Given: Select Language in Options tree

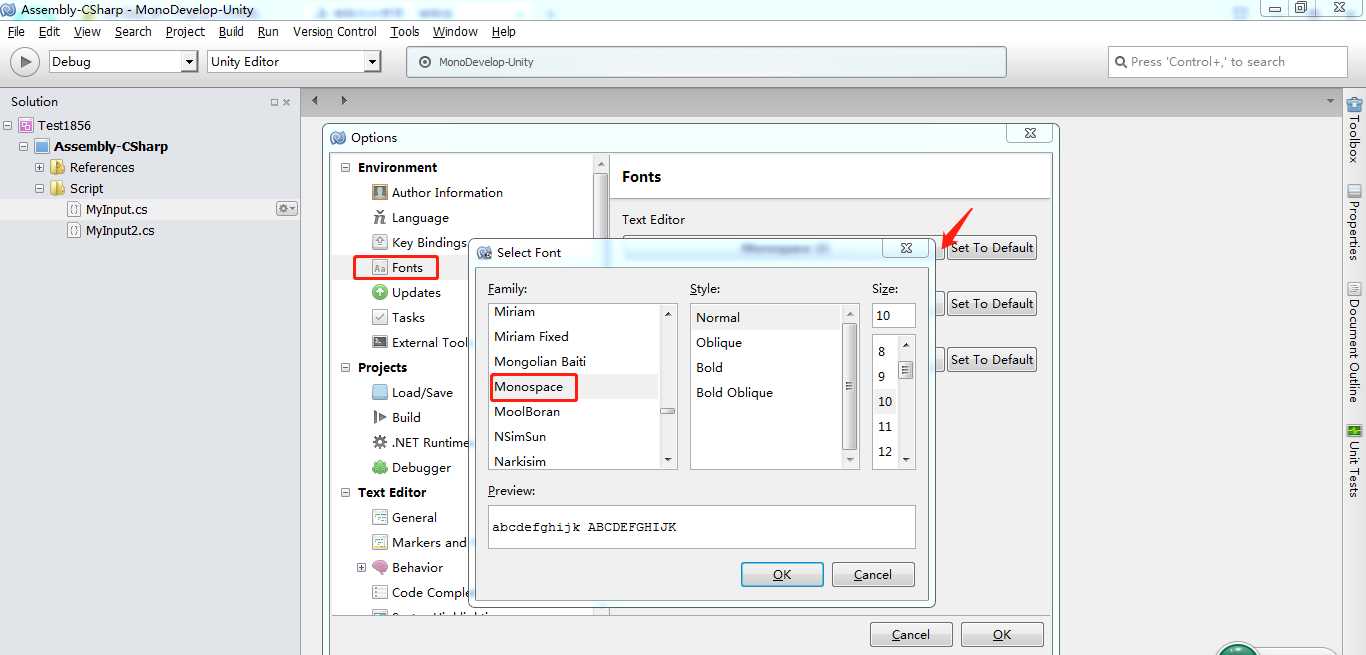Looking at the screenshot, I should [420, 217].
